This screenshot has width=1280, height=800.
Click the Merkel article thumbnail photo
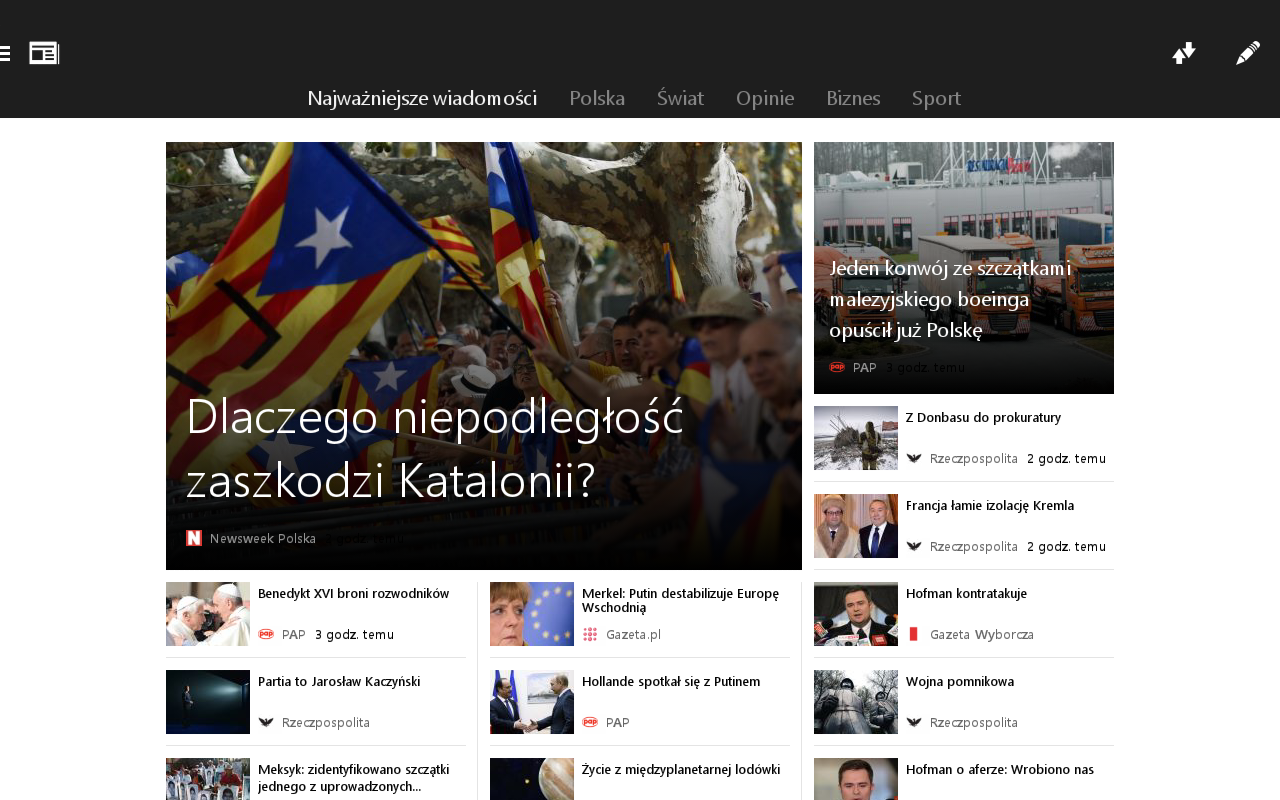coord(532,614)
